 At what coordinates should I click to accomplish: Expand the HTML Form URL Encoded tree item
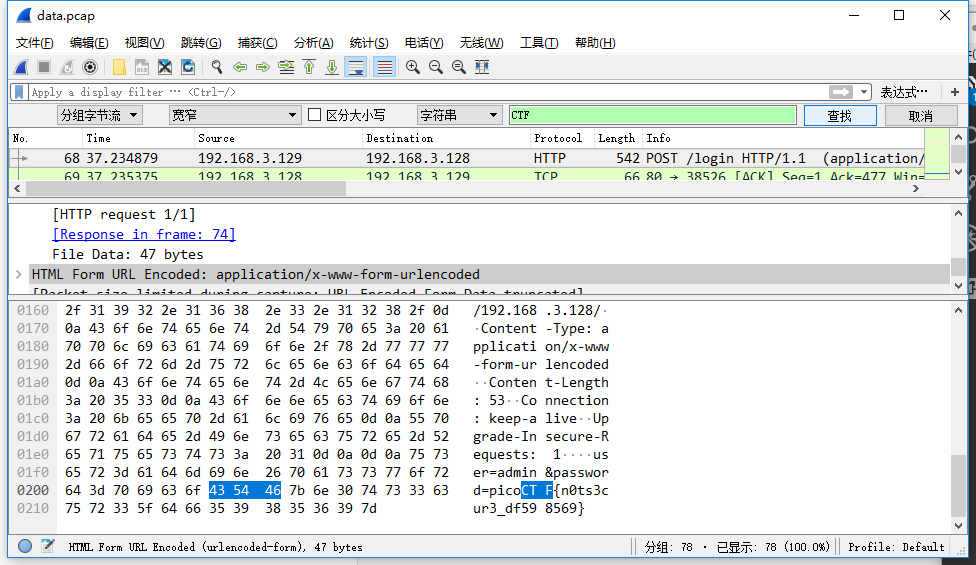click(x=19, y=274)
